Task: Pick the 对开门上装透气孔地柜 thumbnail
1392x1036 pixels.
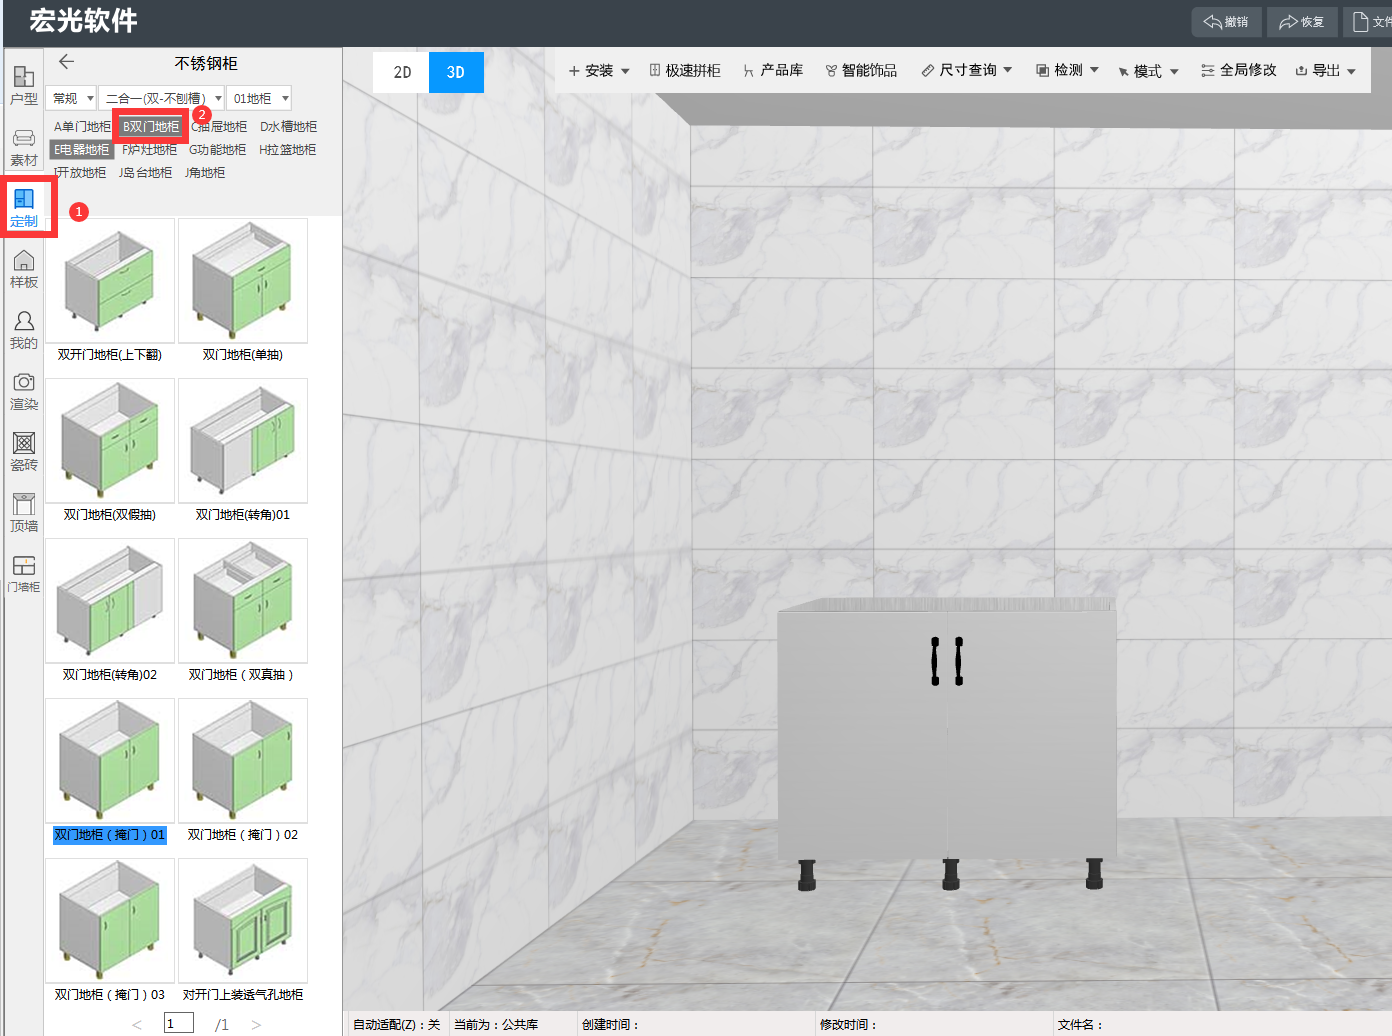Action: (243, 921)
